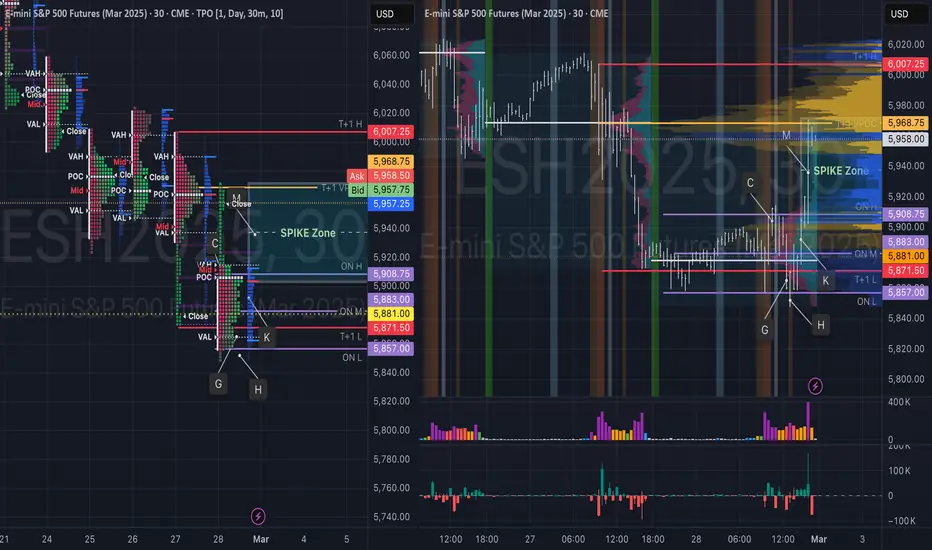The height and width of the screenshot is (550, 932).
Task: Click the ON M line label in the TPO chart
Action: click(351, 312)
